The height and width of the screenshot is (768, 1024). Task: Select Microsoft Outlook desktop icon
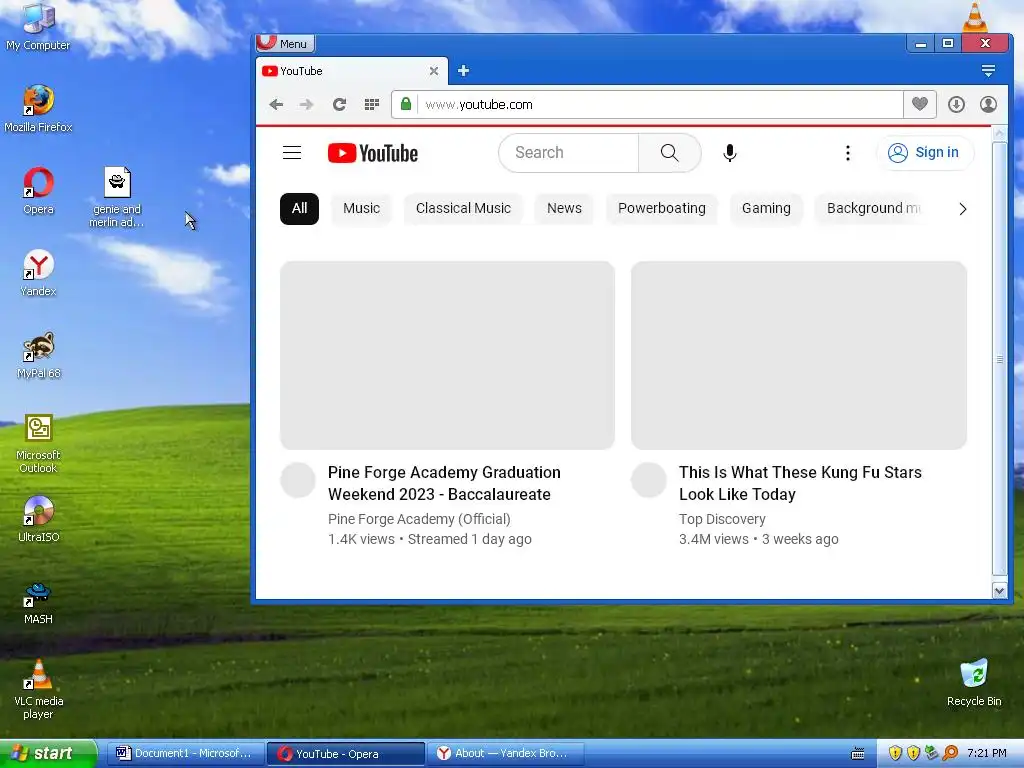click(38, 444)
